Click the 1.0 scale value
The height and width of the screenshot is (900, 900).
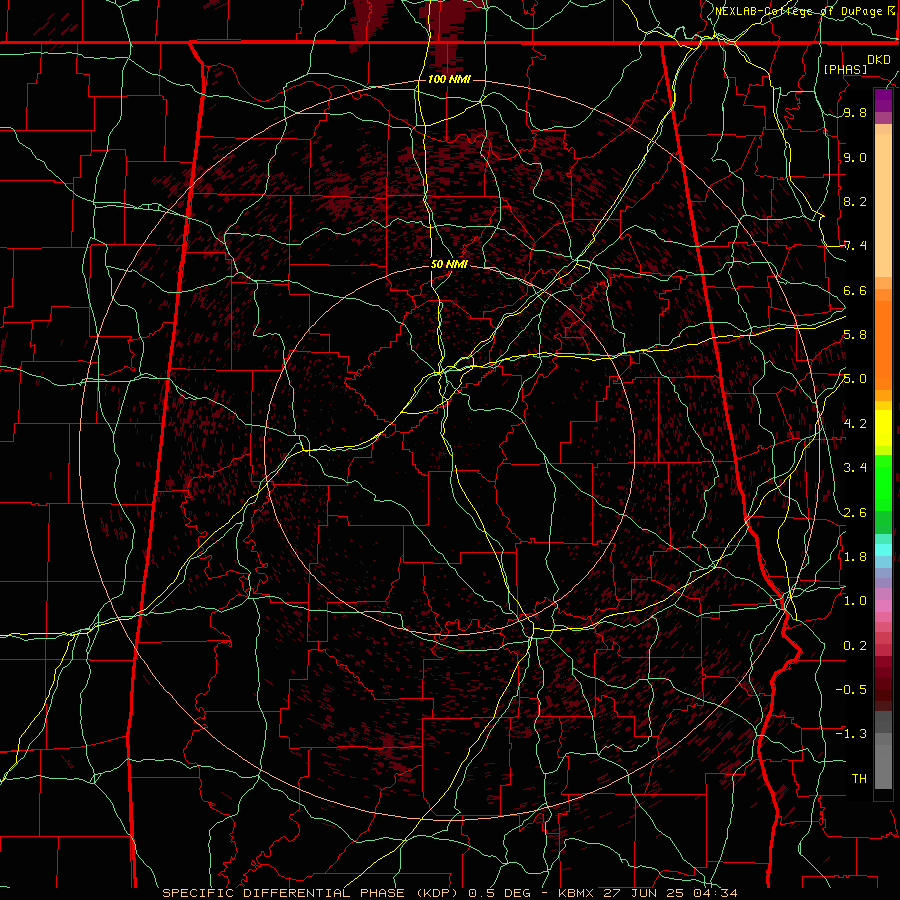pos(855,601)
